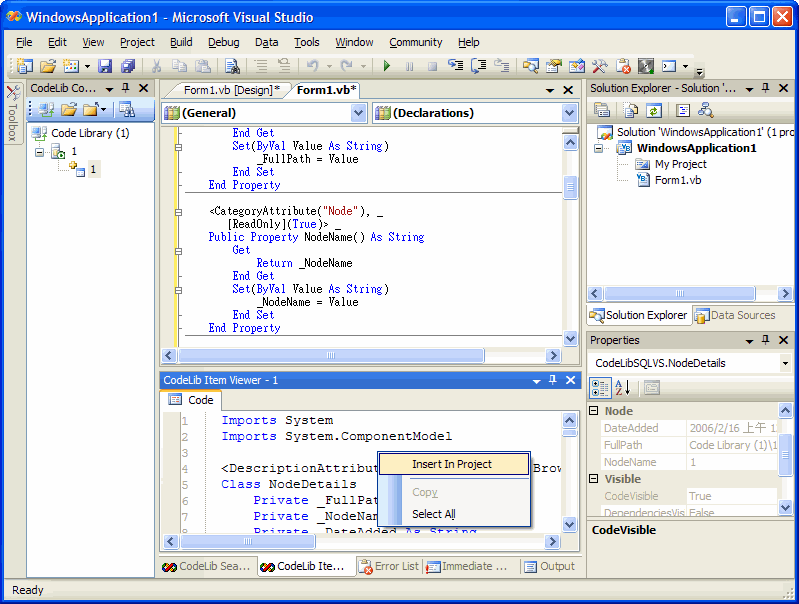Image resolution: width=799 pixels, height=604 pixels.
Task: Switch to CodeLib Sea... tab
Action: pos(206,566)
